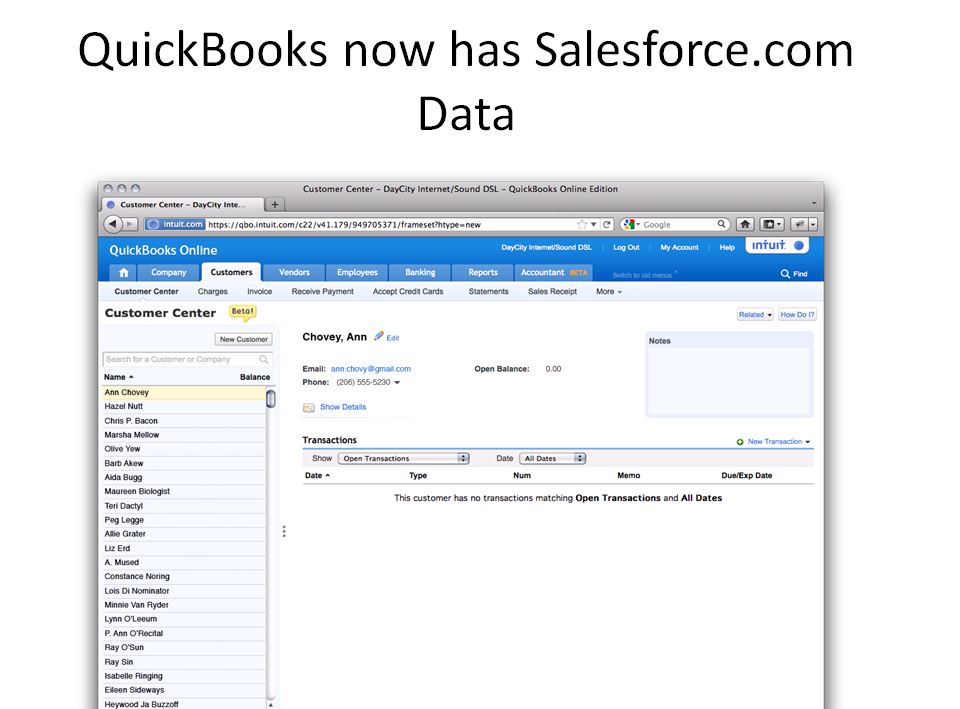The height and width of the screenshot is (709, 960).
Task: Open the URL history dropdown arrow
Action: (593, 225)
